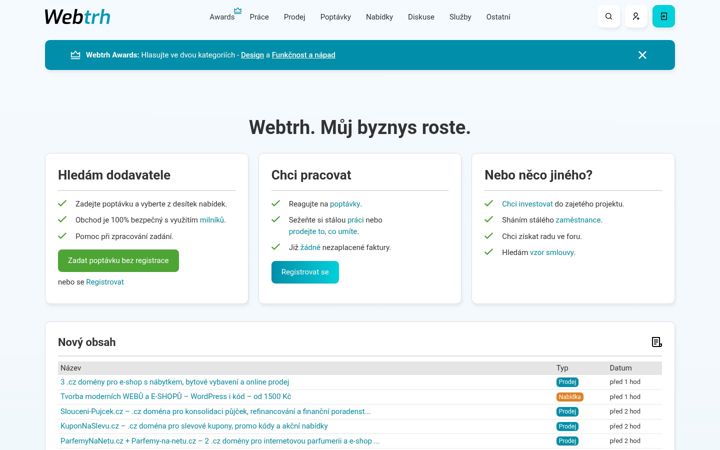The image size is (720, 450).
Task: Click the Registrovat link under green button
Action: pos(105,282)
